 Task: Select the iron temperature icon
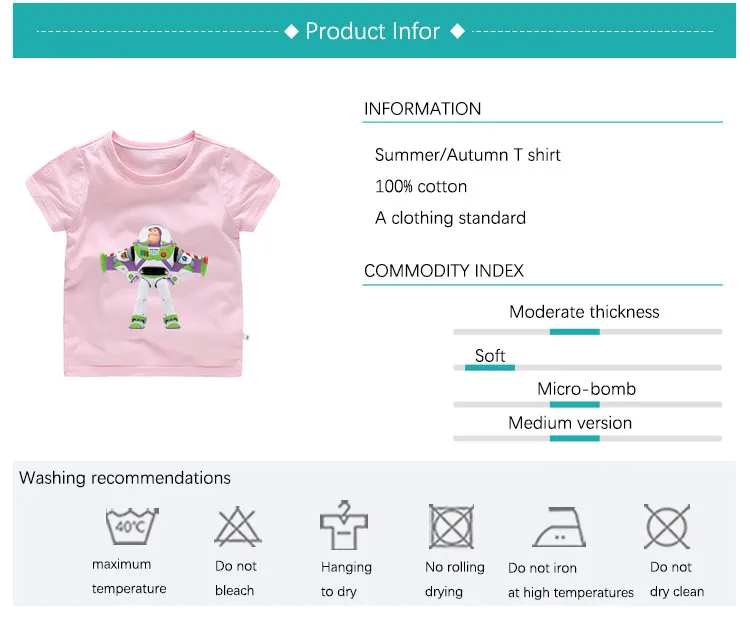(559, 527)
